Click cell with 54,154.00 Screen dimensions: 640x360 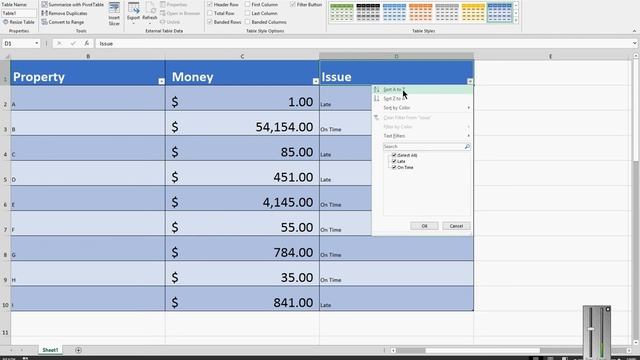tap(242, 123)
